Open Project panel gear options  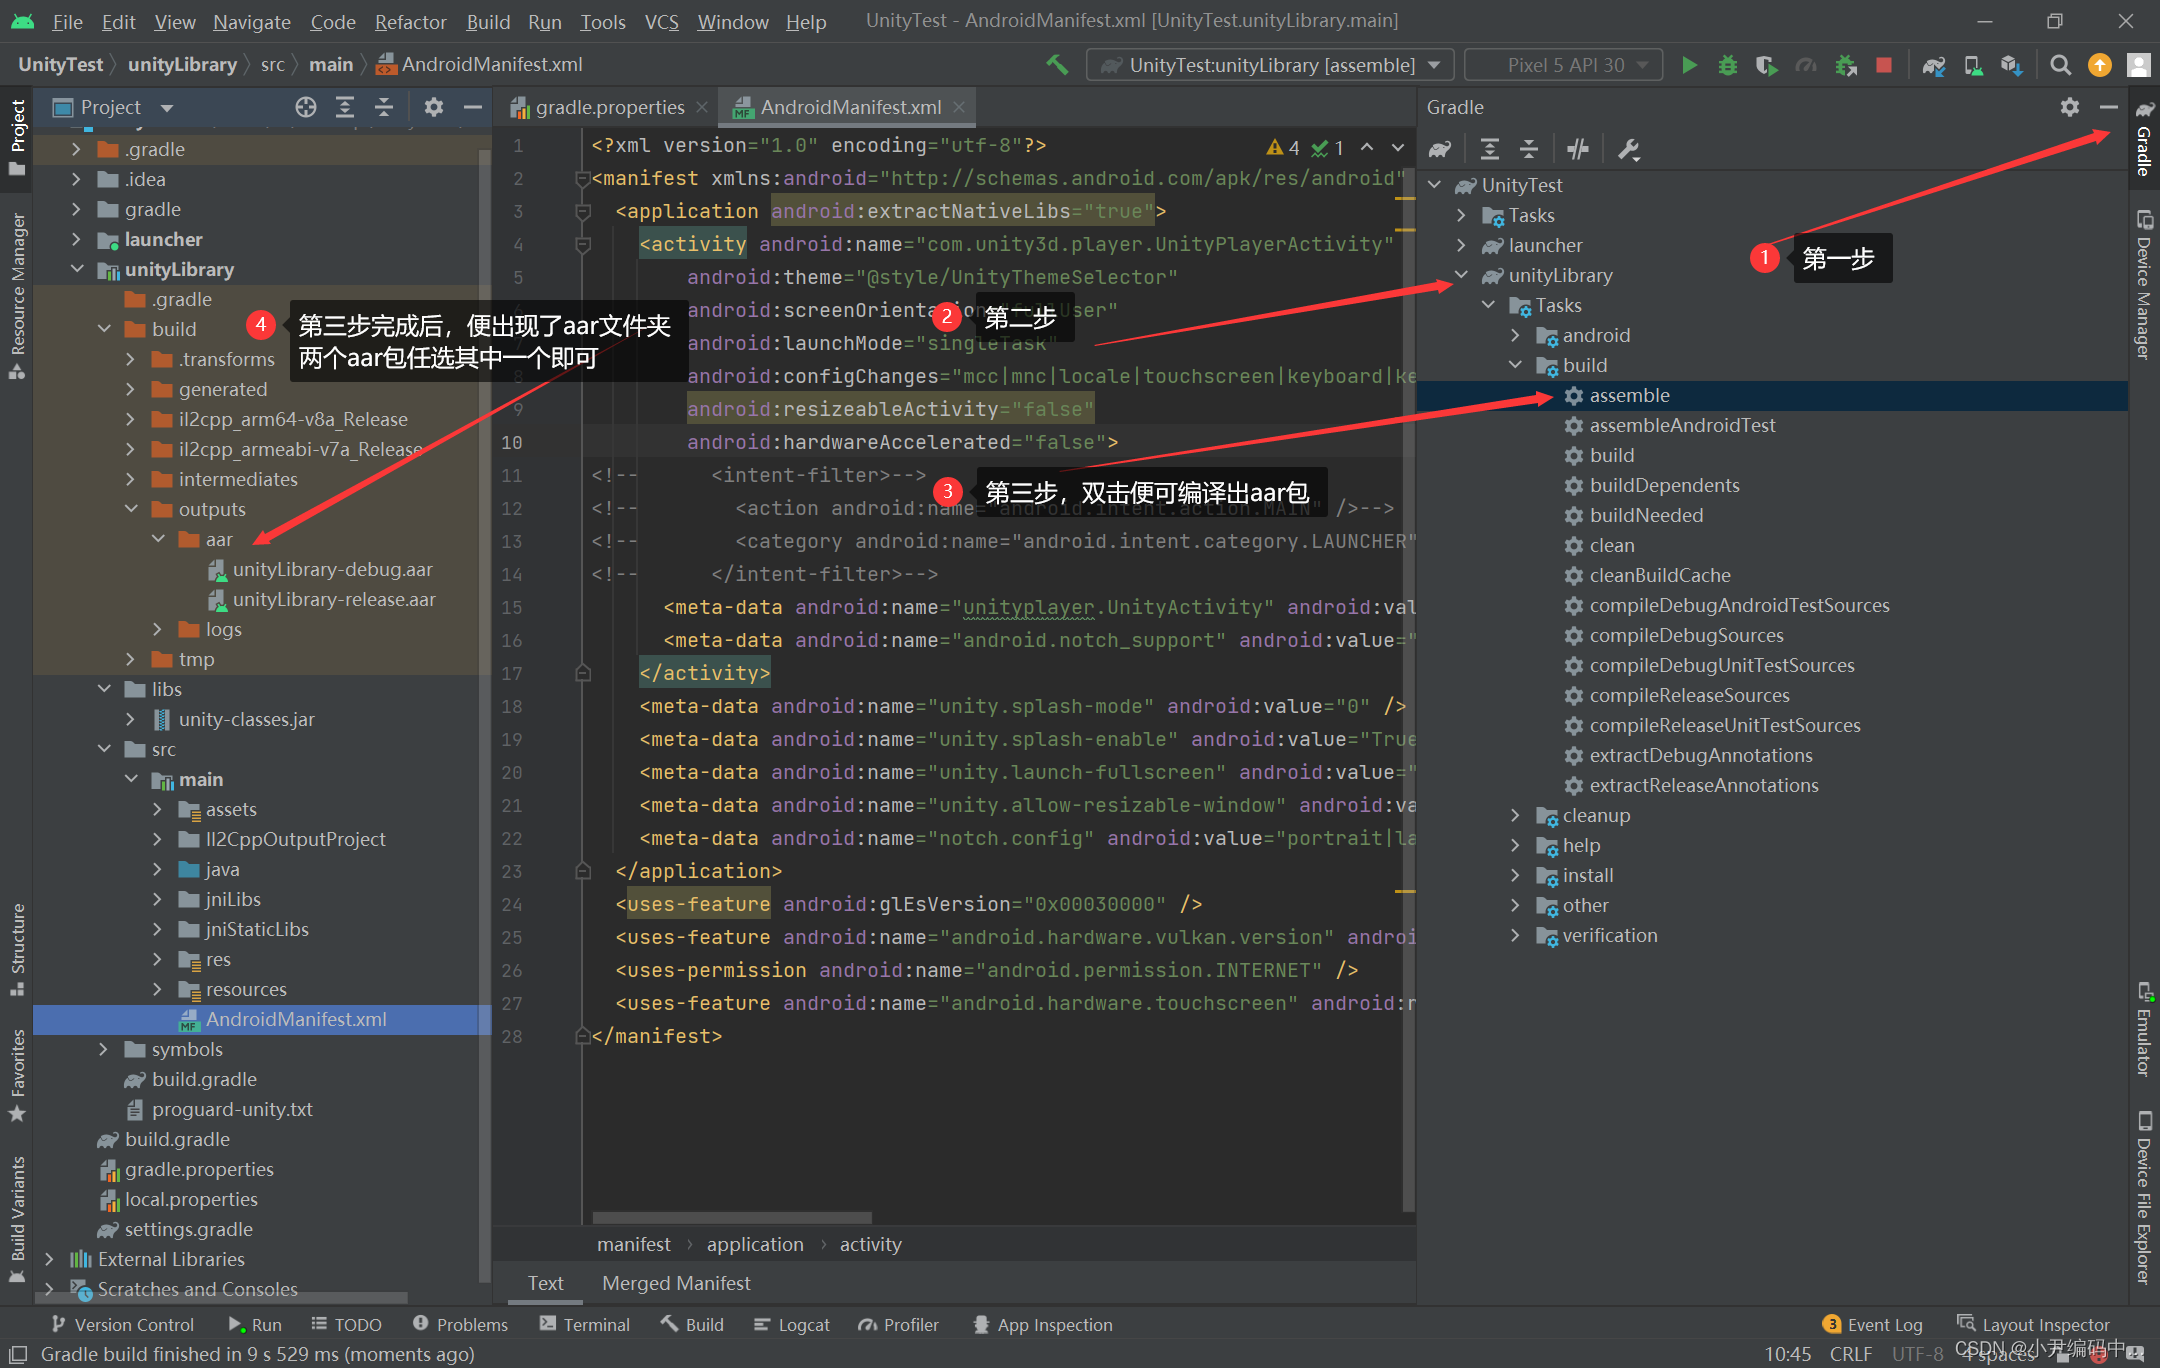(433, 107)
